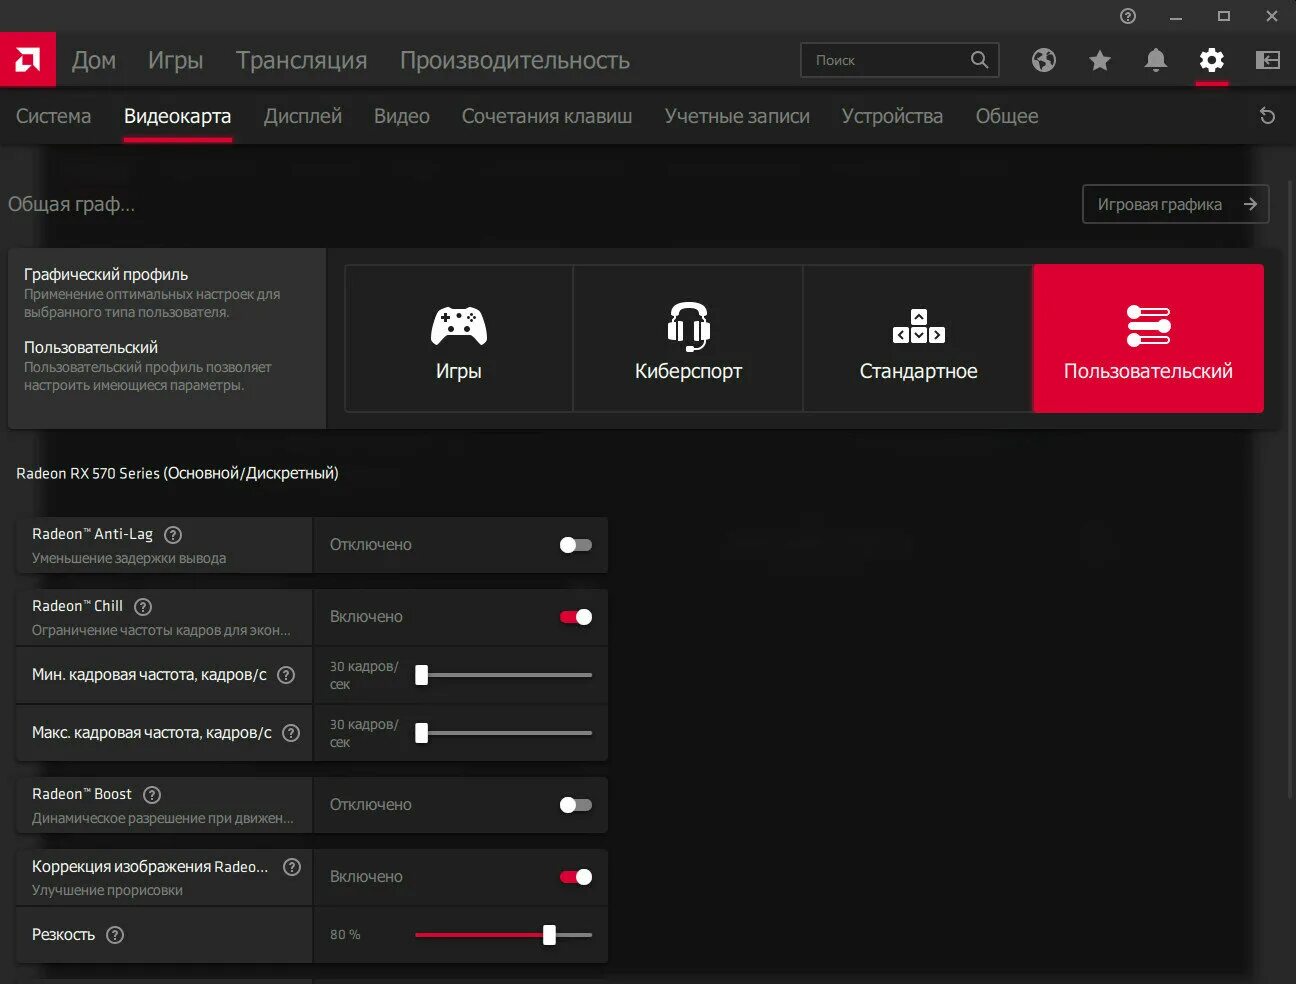
Task: Open the Дом tab
Action: [x=94, y=60]
